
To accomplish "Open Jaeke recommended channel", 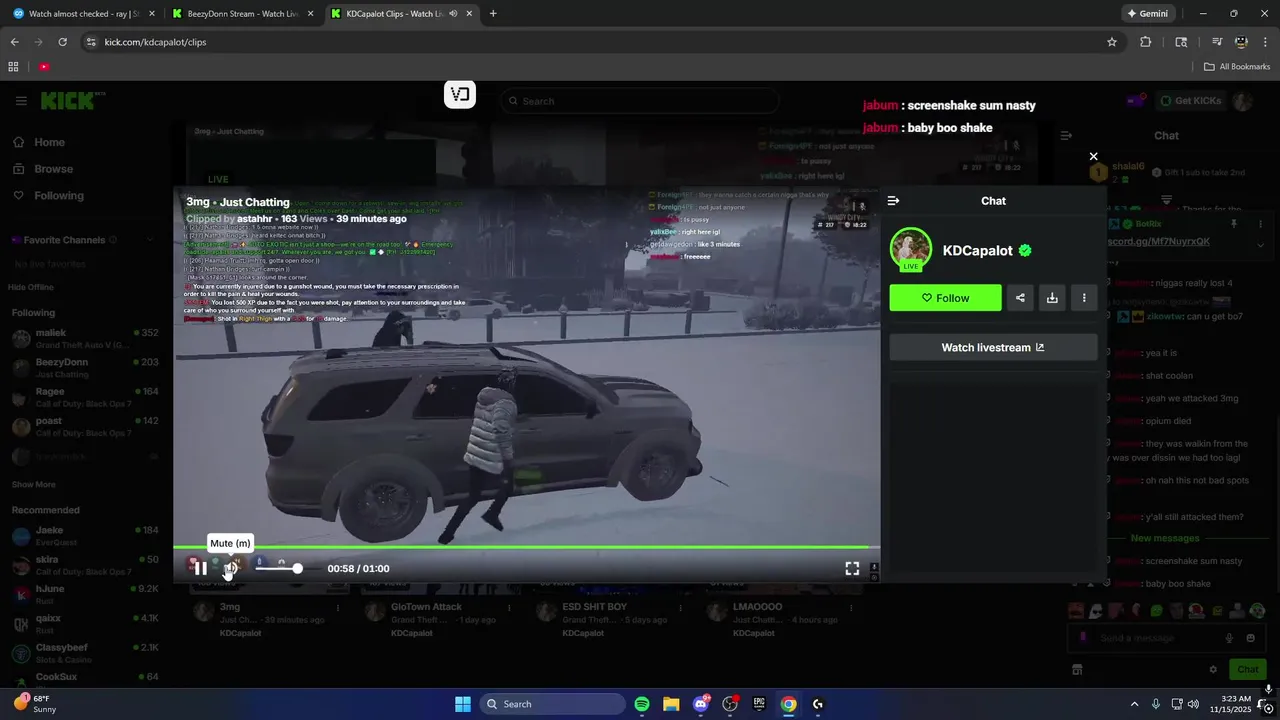I will click(85, 535).
